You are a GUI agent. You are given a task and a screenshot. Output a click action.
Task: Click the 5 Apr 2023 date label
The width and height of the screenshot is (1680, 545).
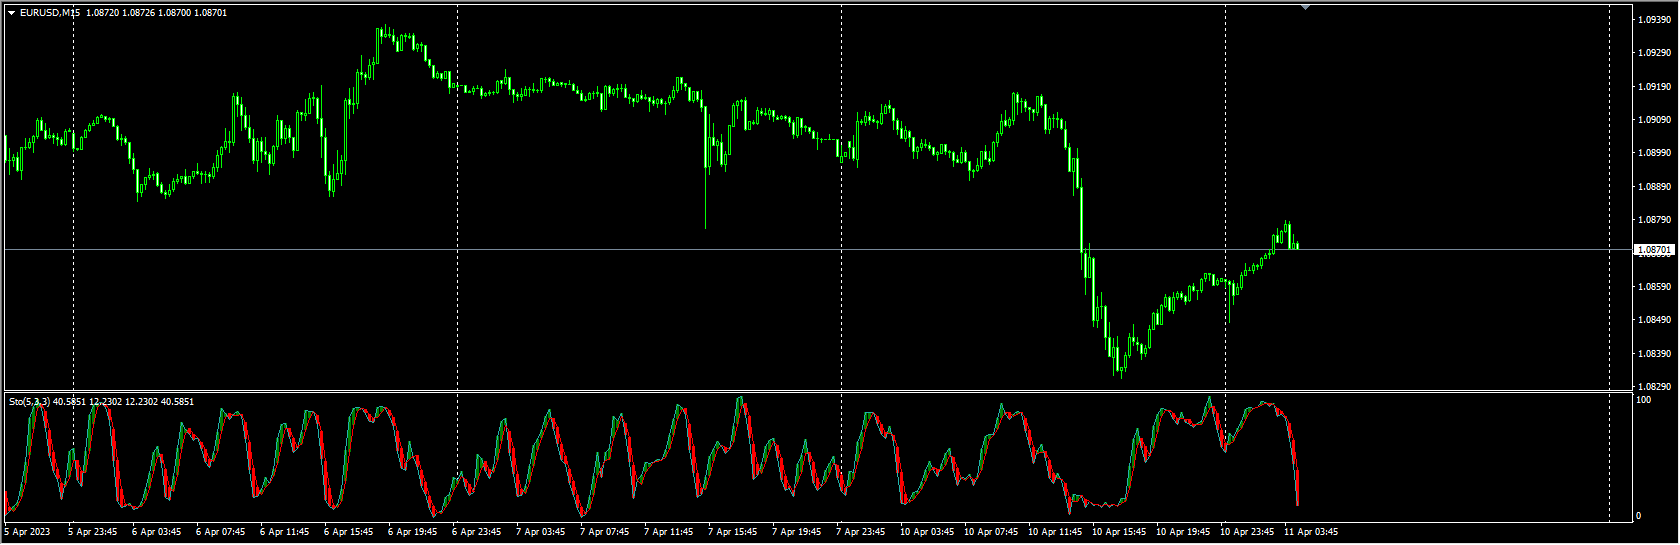pyautogui.click(x=27, y=532)
